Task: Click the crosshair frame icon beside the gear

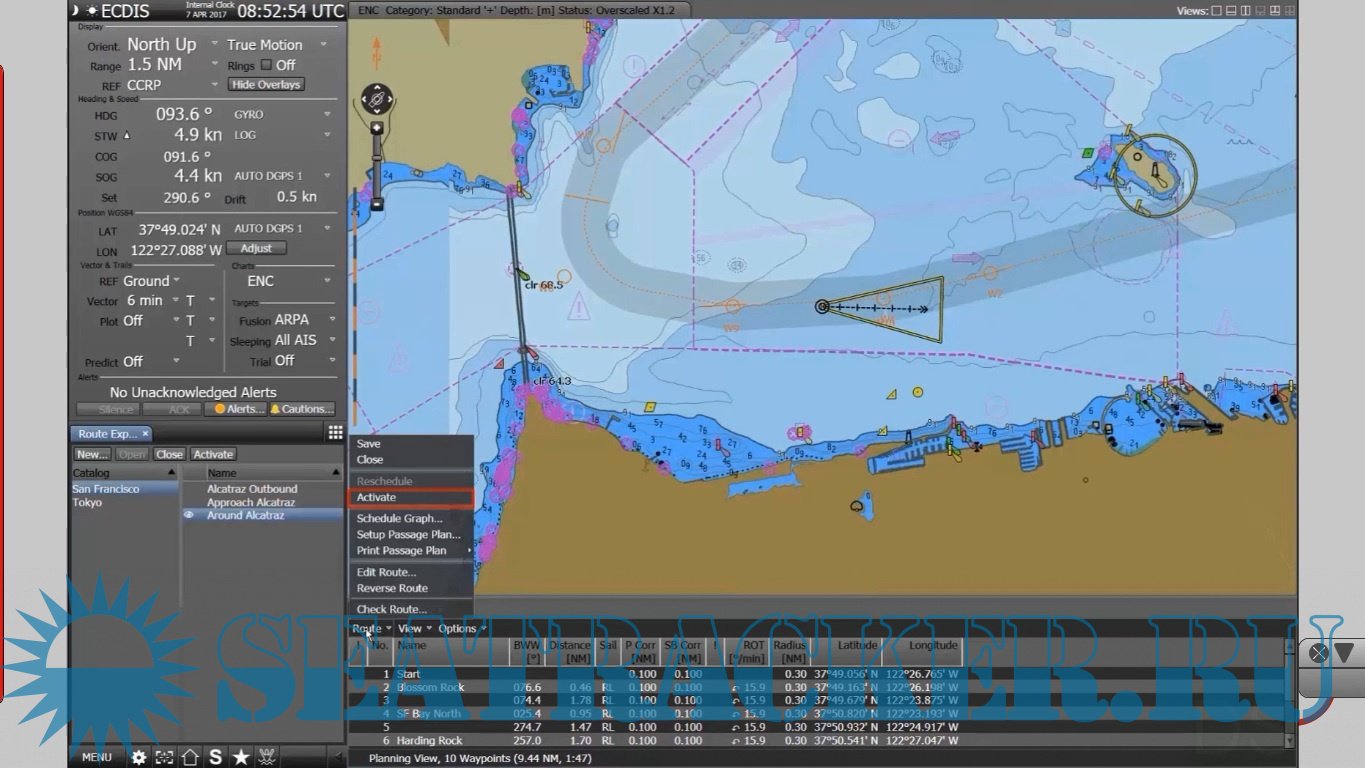Action: (x=164, y=757)
